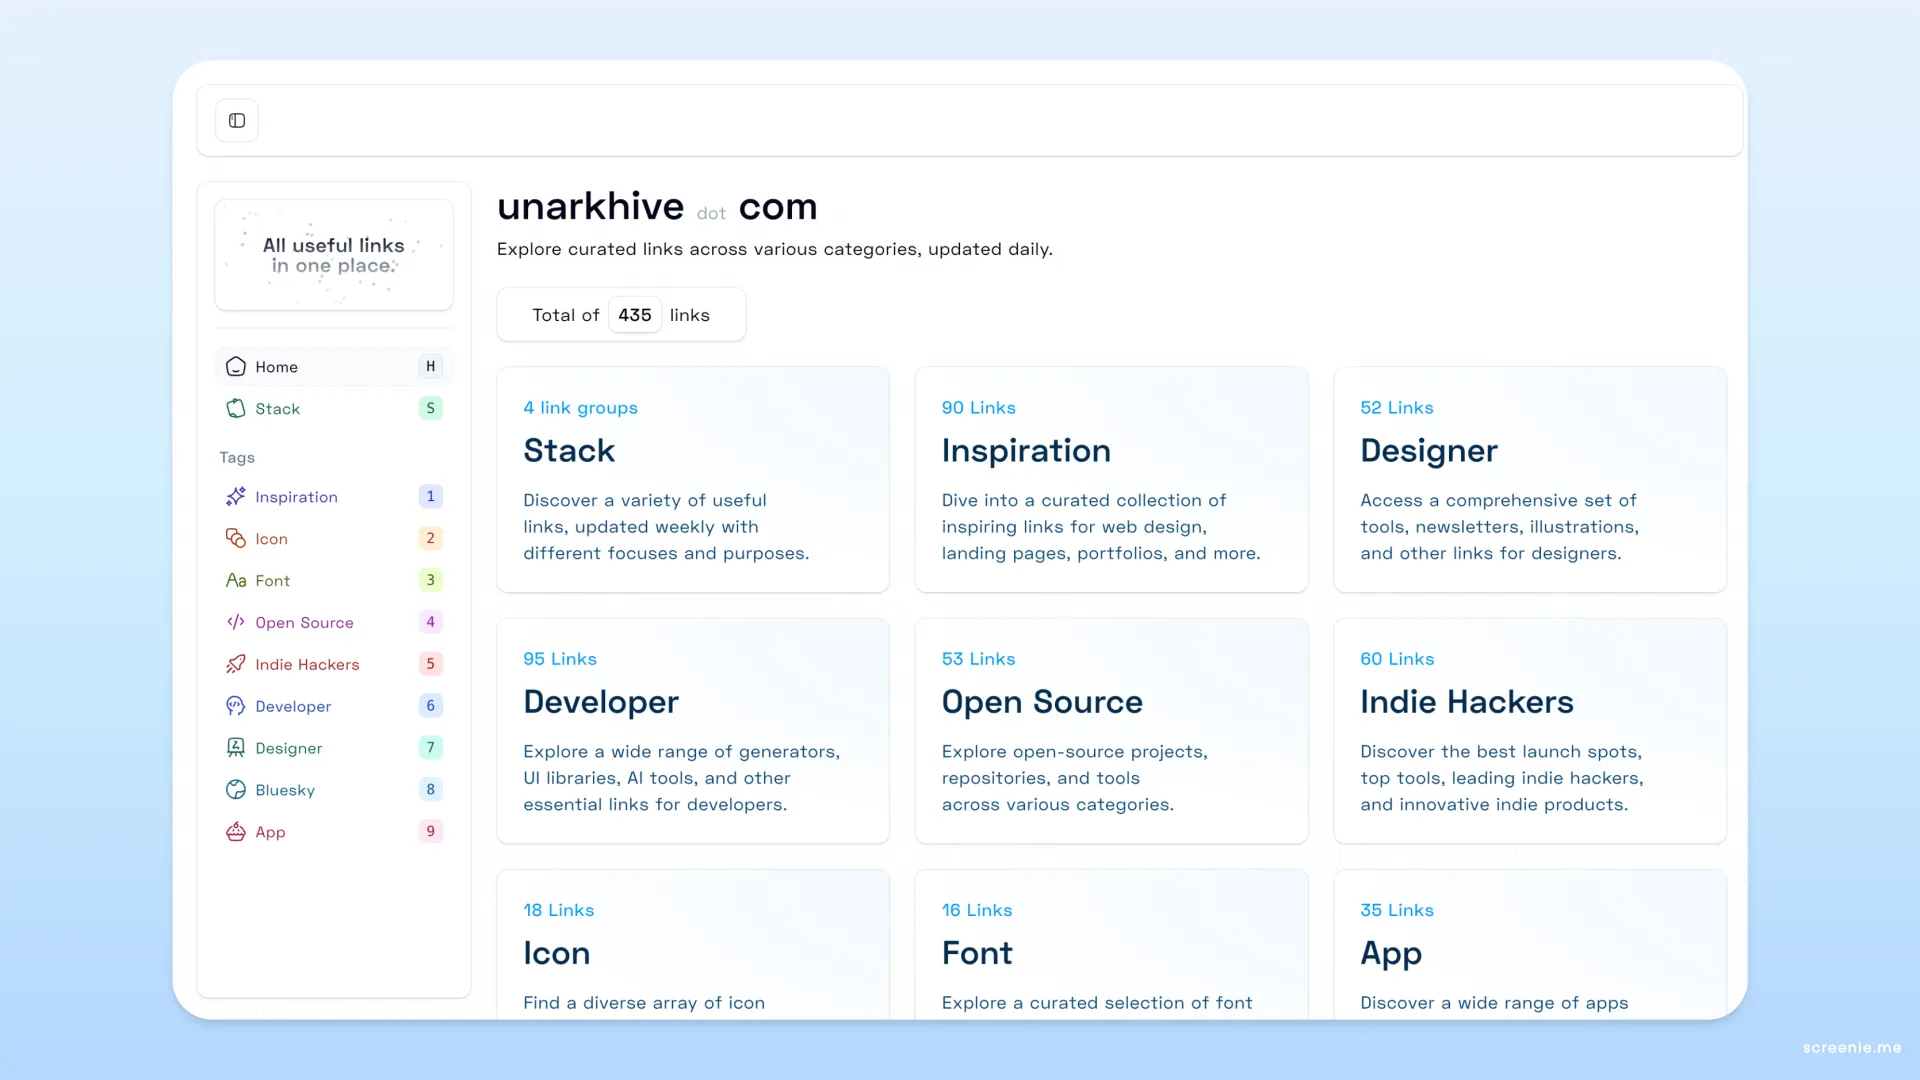Click shortcut badge 3 beside Font
Screen dimensions: 1920x1080
click(x=431, y=581)
